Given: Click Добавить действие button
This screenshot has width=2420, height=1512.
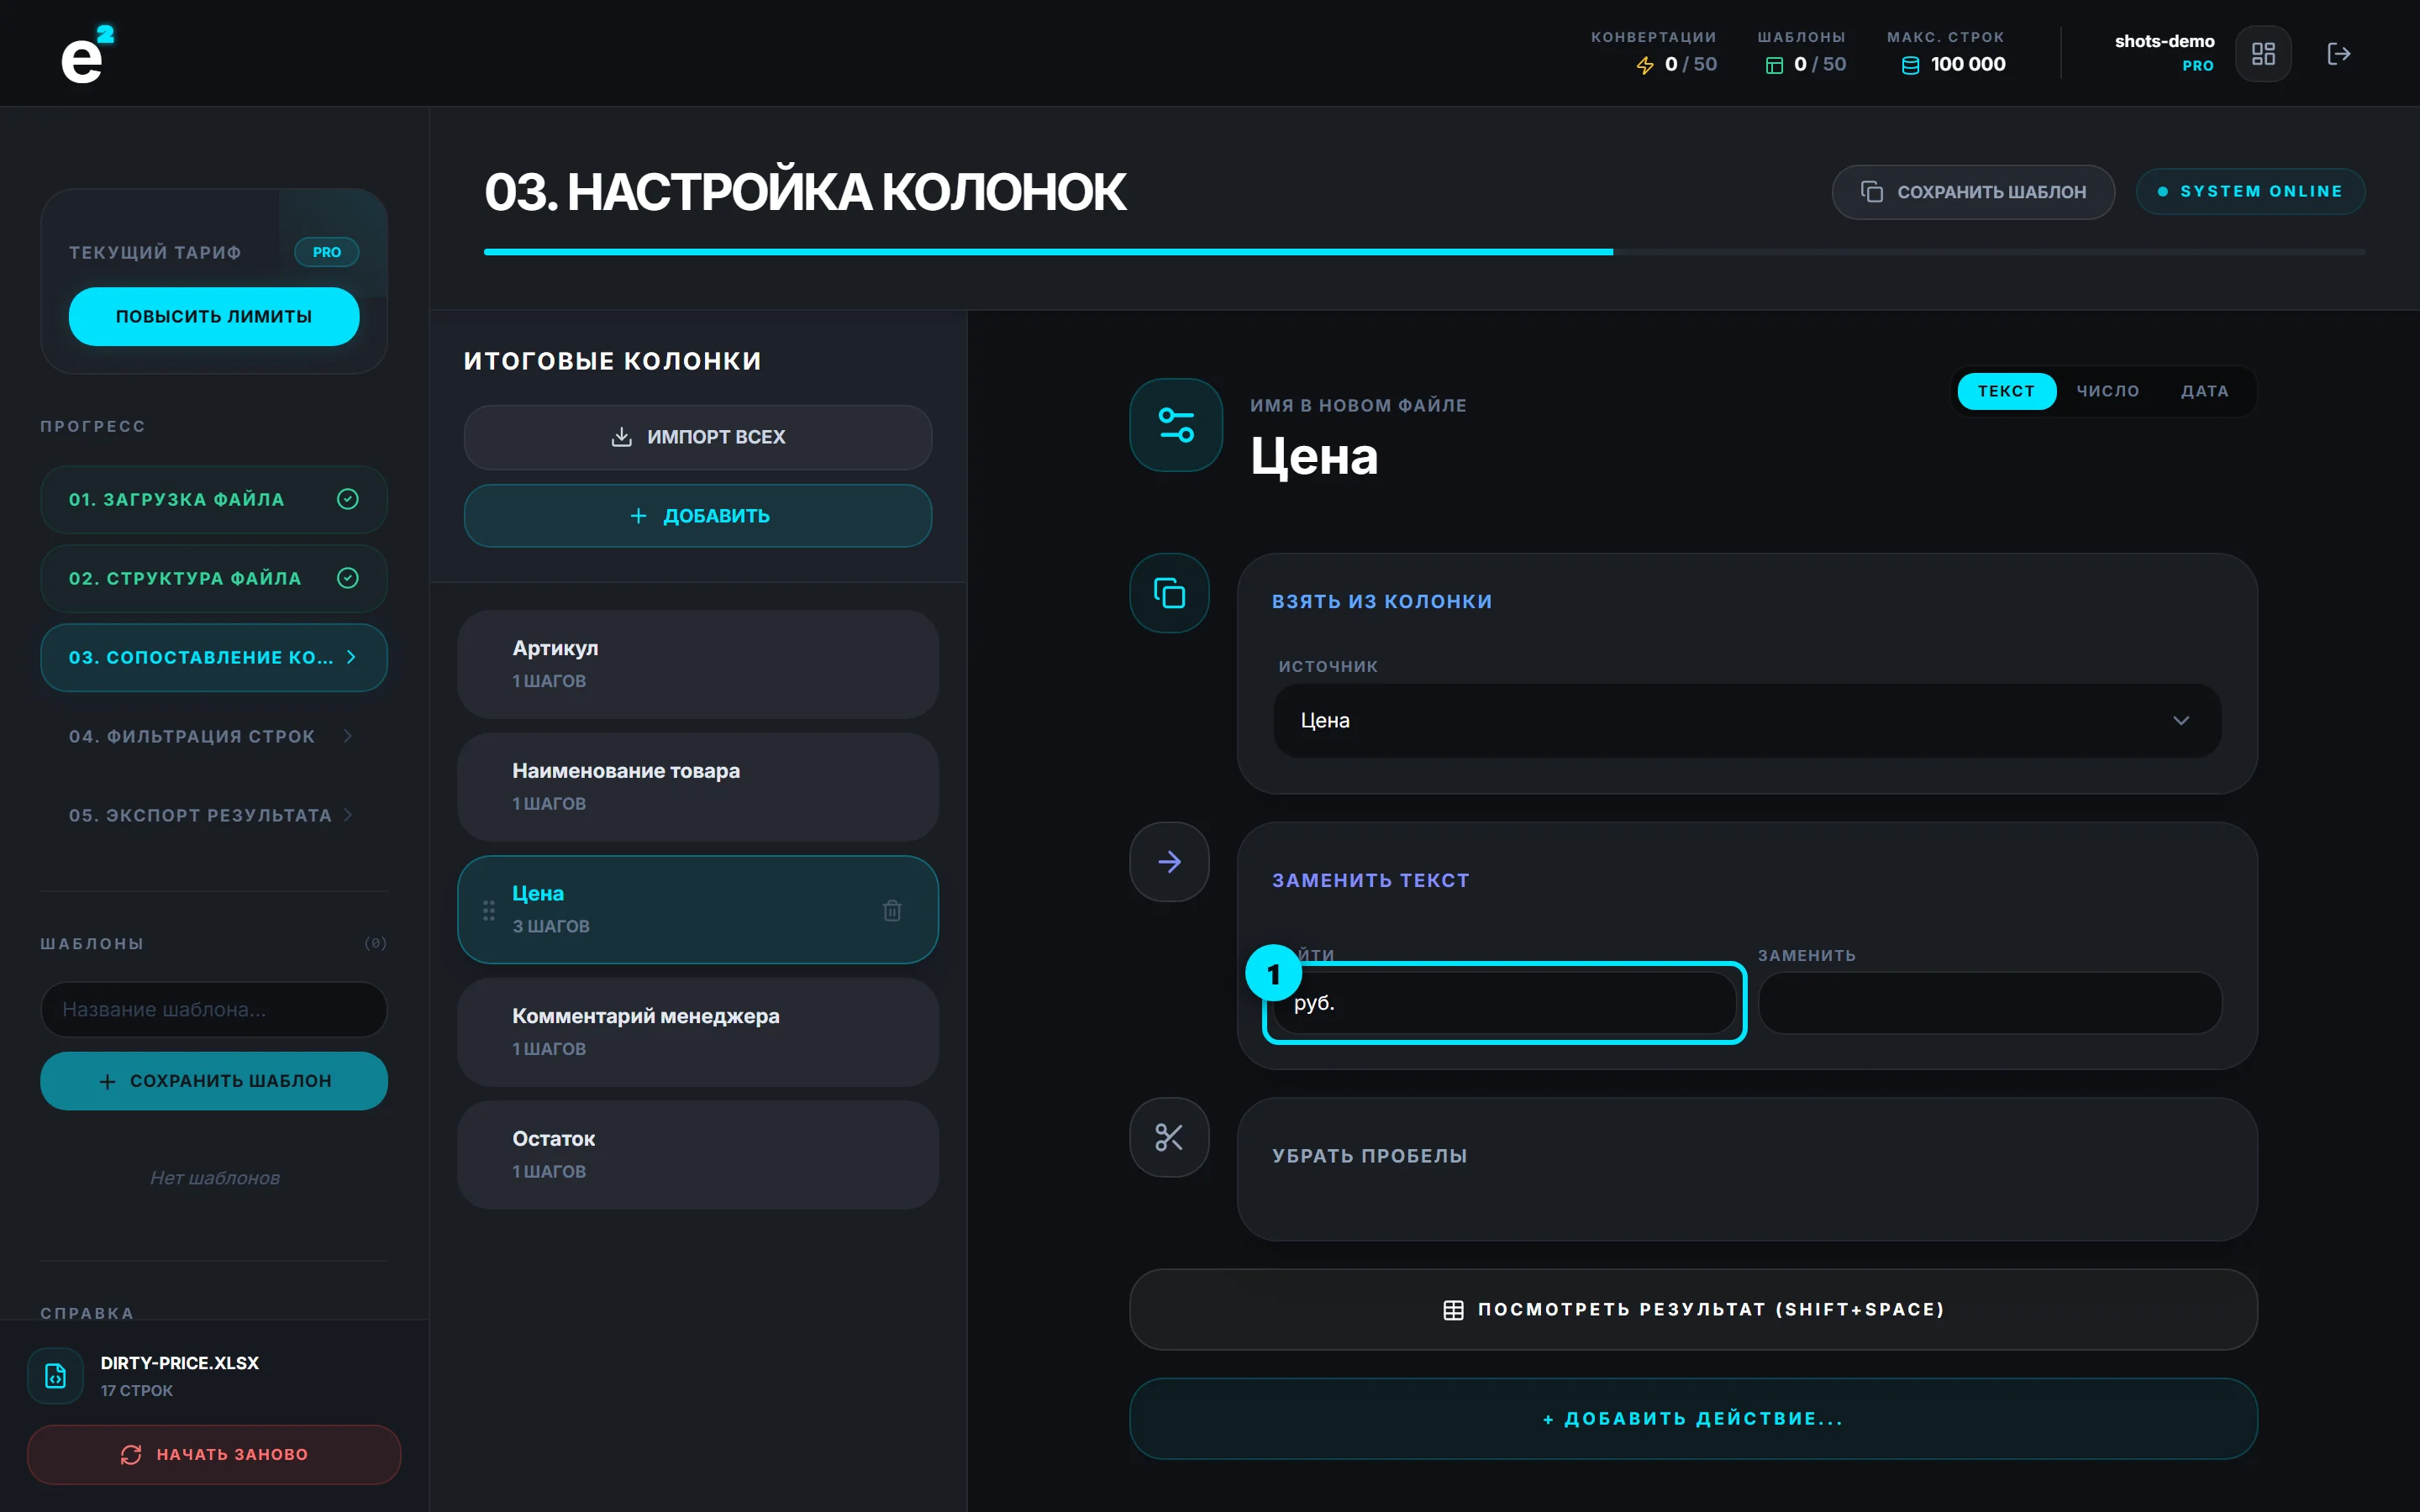Looking at the screenshot, I should (x=1693, y=1419).
